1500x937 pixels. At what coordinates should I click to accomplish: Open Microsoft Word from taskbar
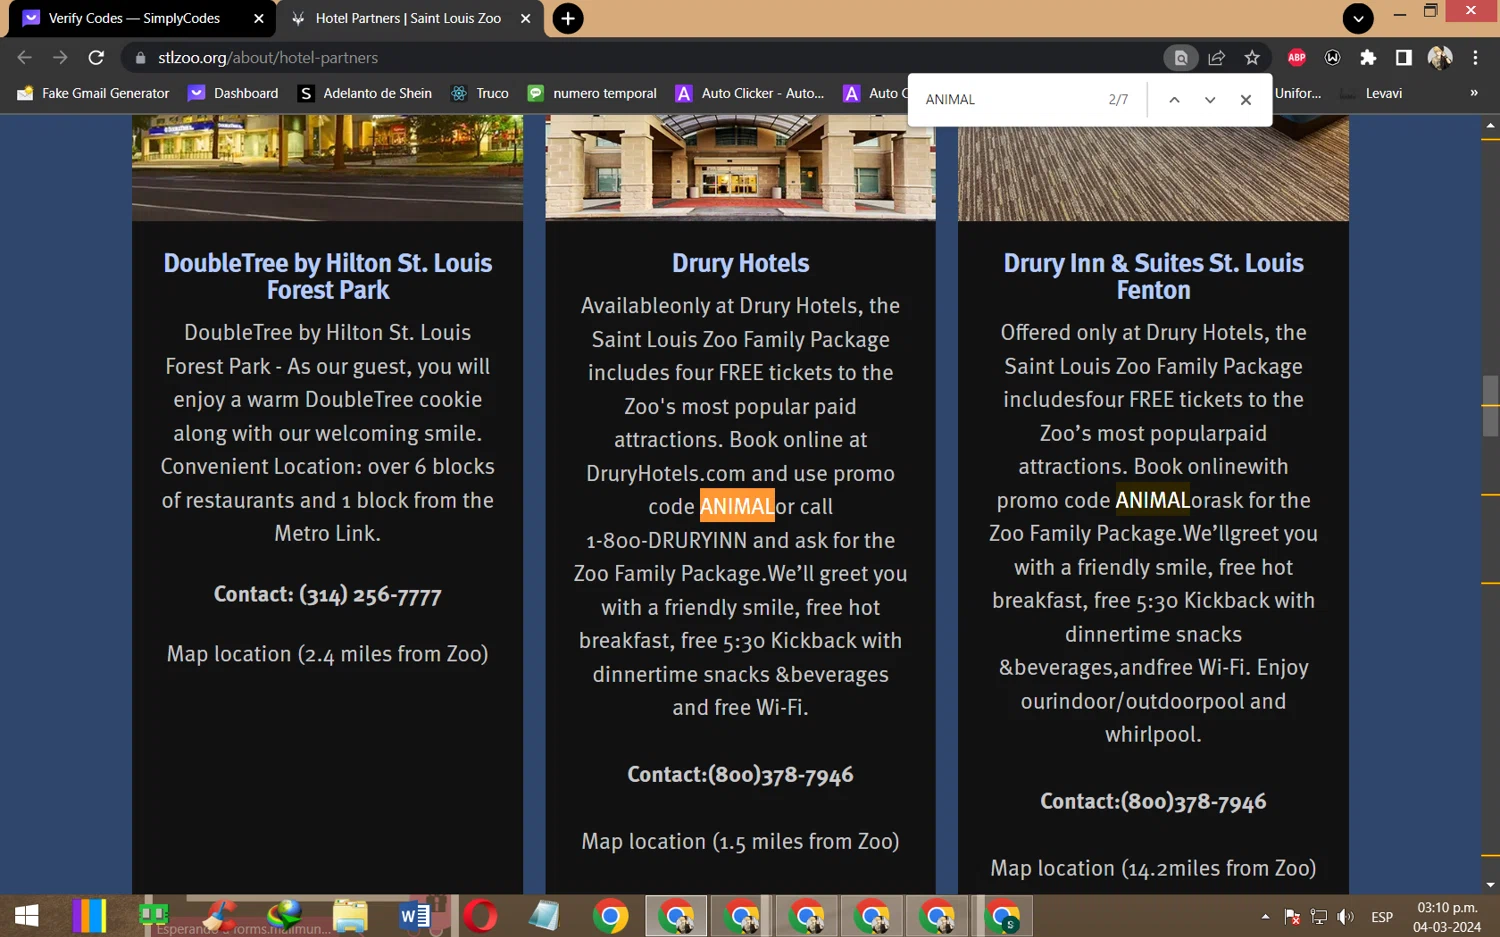point(414,916)
